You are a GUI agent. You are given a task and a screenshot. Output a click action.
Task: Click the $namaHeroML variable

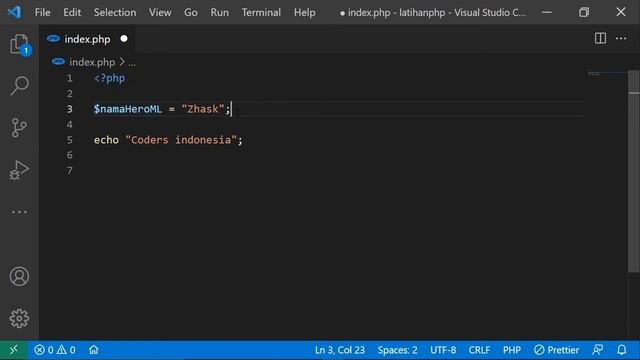(128, 109)
